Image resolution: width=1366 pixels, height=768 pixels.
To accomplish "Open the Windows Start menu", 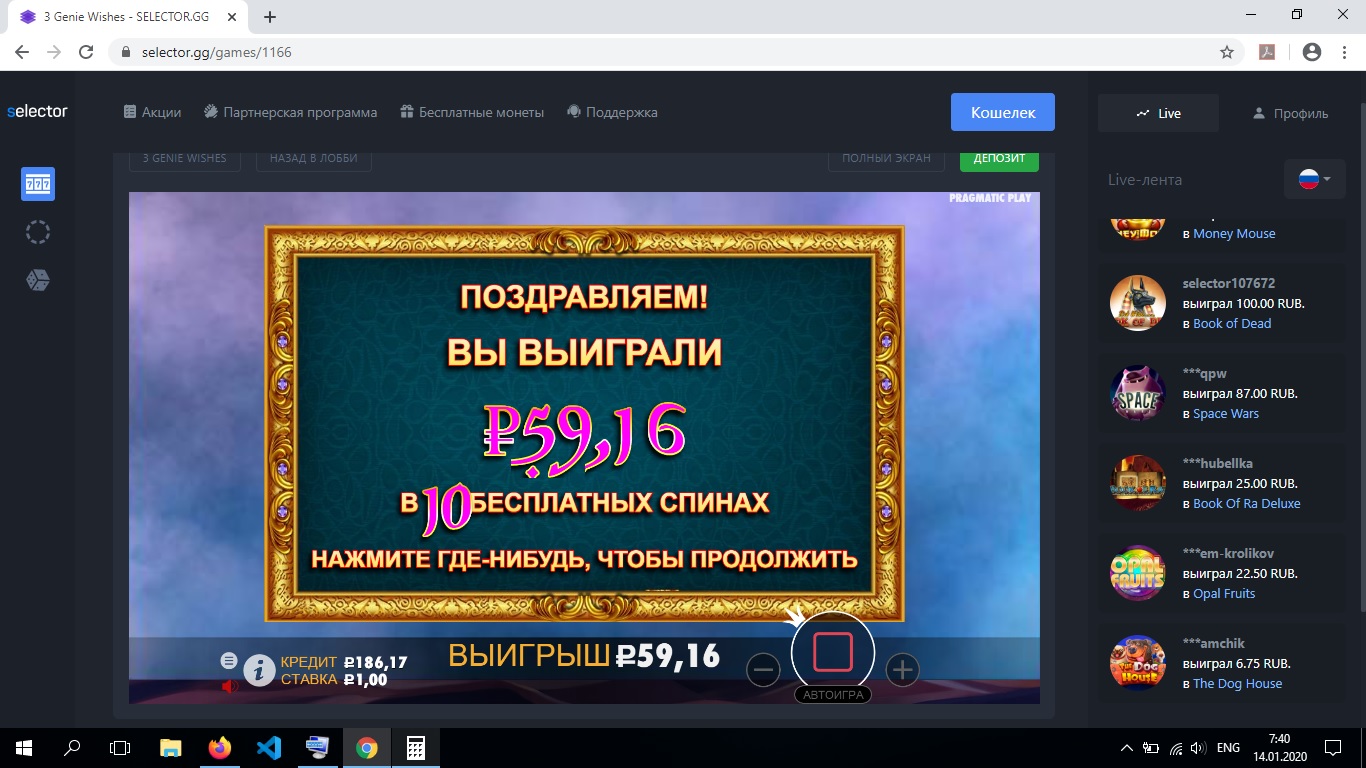I will click(x=24, y=747).
